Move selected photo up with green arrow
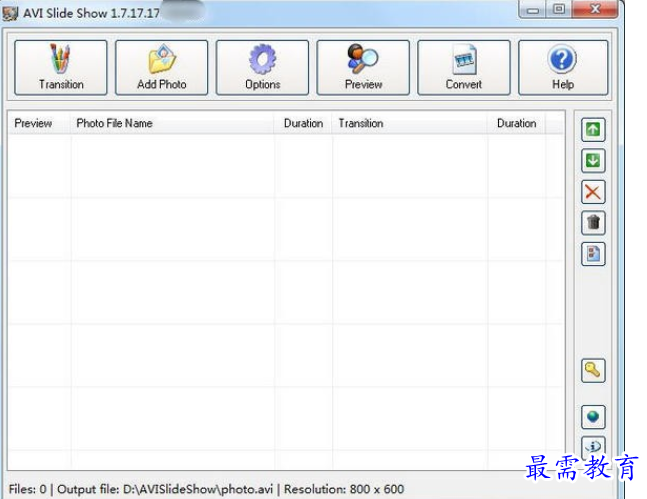This screenshot has width=647, height=499. pos(593,130)
